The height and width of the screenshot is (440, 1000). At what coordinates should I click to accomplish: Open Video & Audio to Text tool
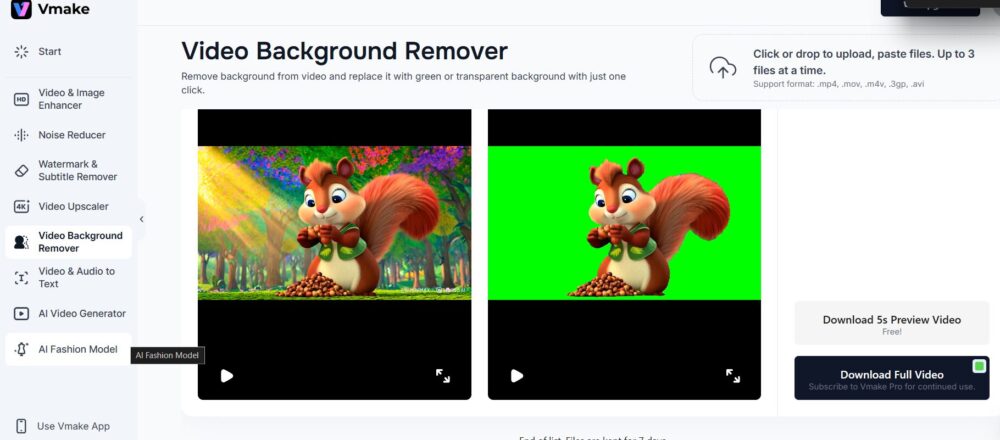(68, 277)
